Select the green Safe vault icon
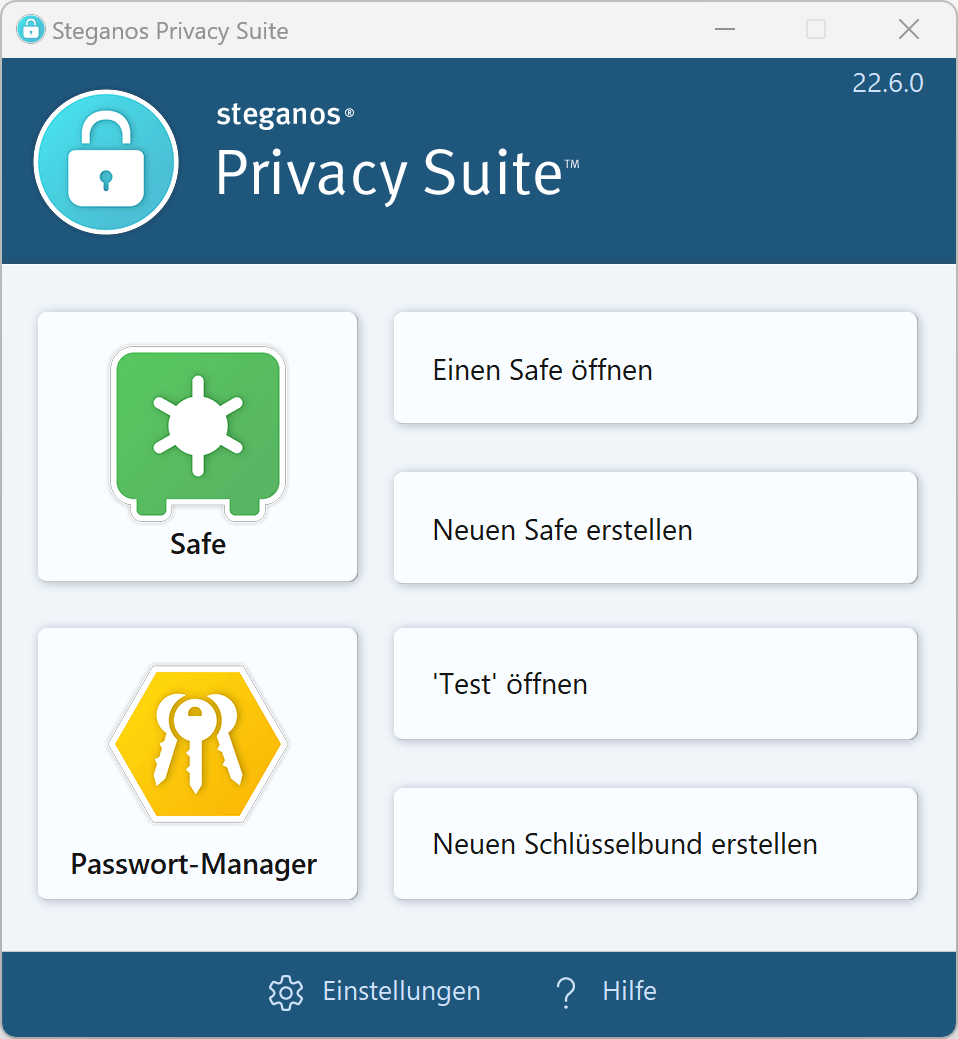958x1039 pixels. [197, 432]
